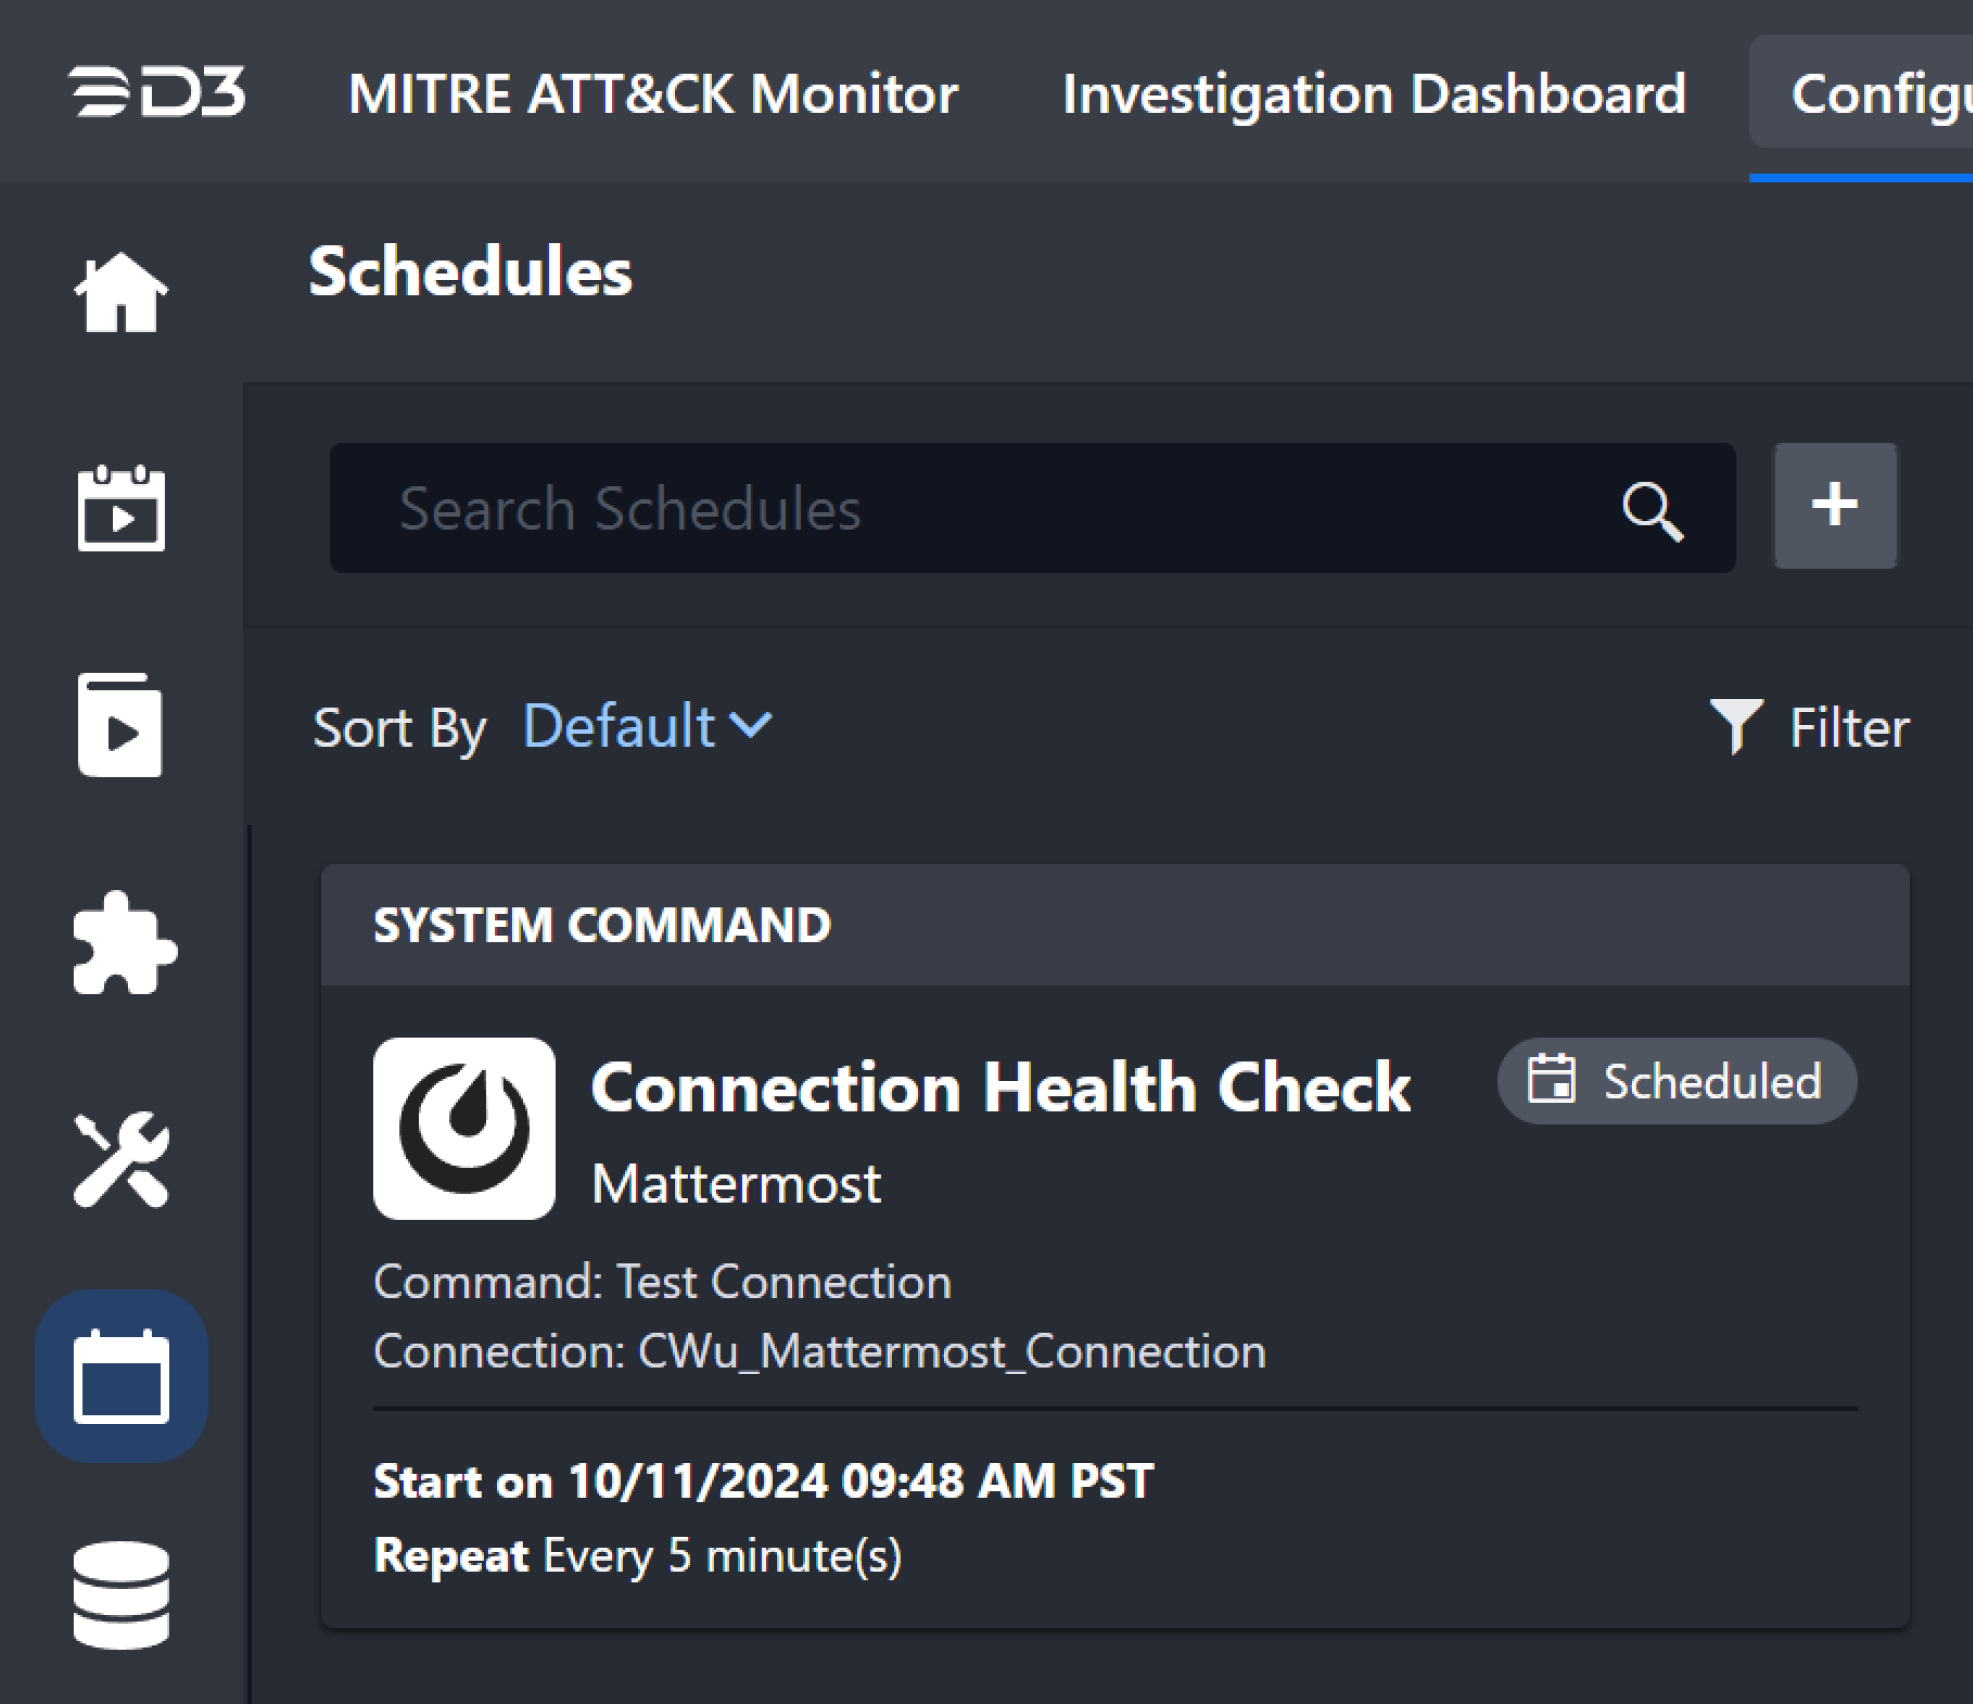Open the wrench and screwdriver utilities icon
This screenshot has height=1704, width=1973.
point(121,1160)
